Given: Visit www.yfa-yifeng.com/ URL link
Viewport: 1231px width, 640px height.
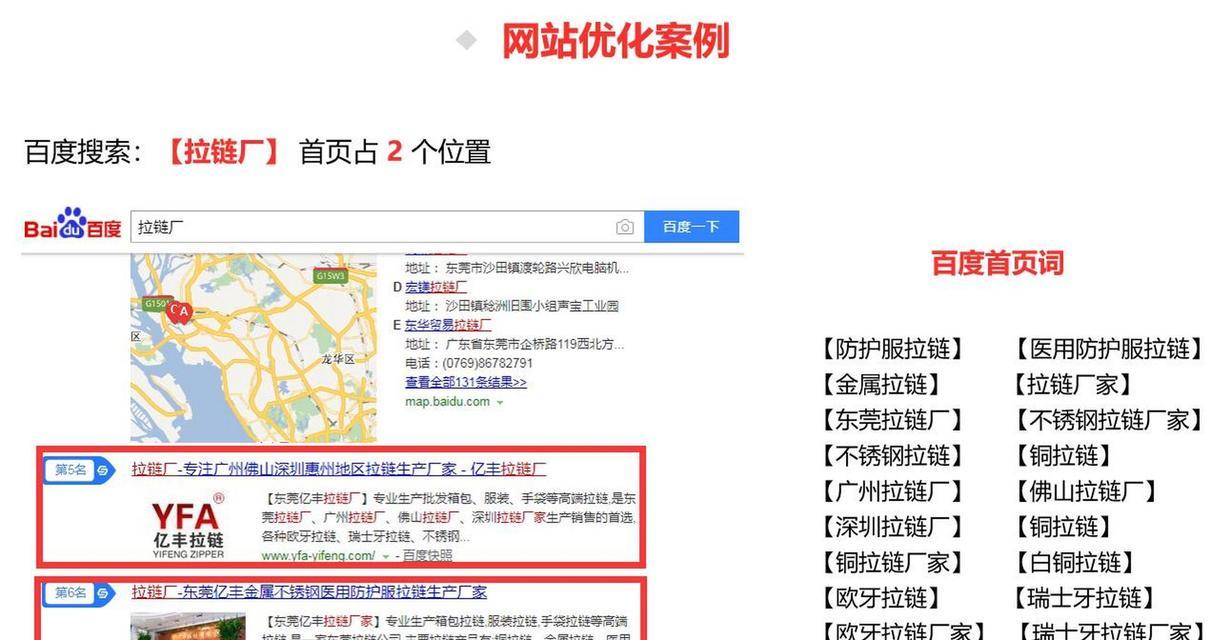Looking at the screenshot, I should pos(319,555).
